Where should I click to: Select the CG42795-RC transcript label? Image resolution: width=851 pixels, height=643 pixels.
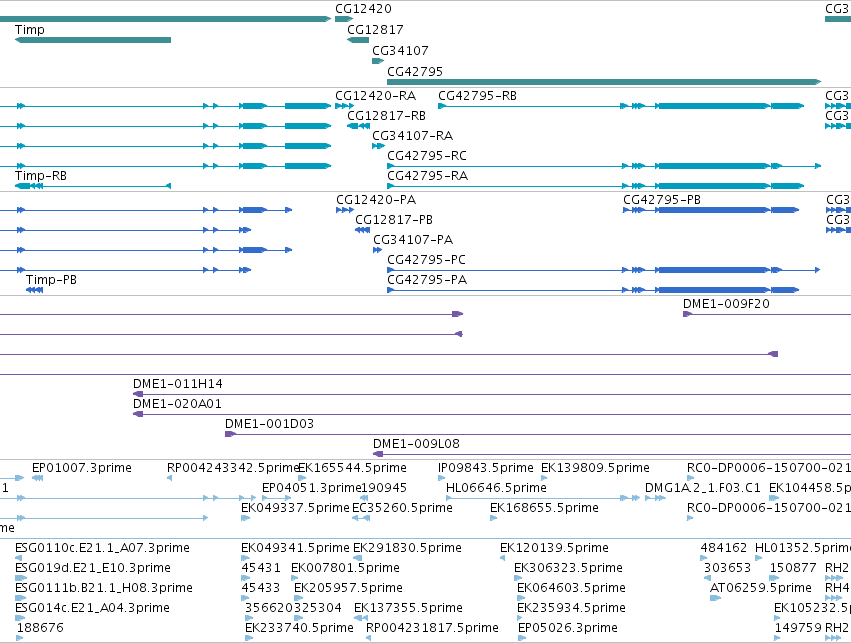[427, 156]
